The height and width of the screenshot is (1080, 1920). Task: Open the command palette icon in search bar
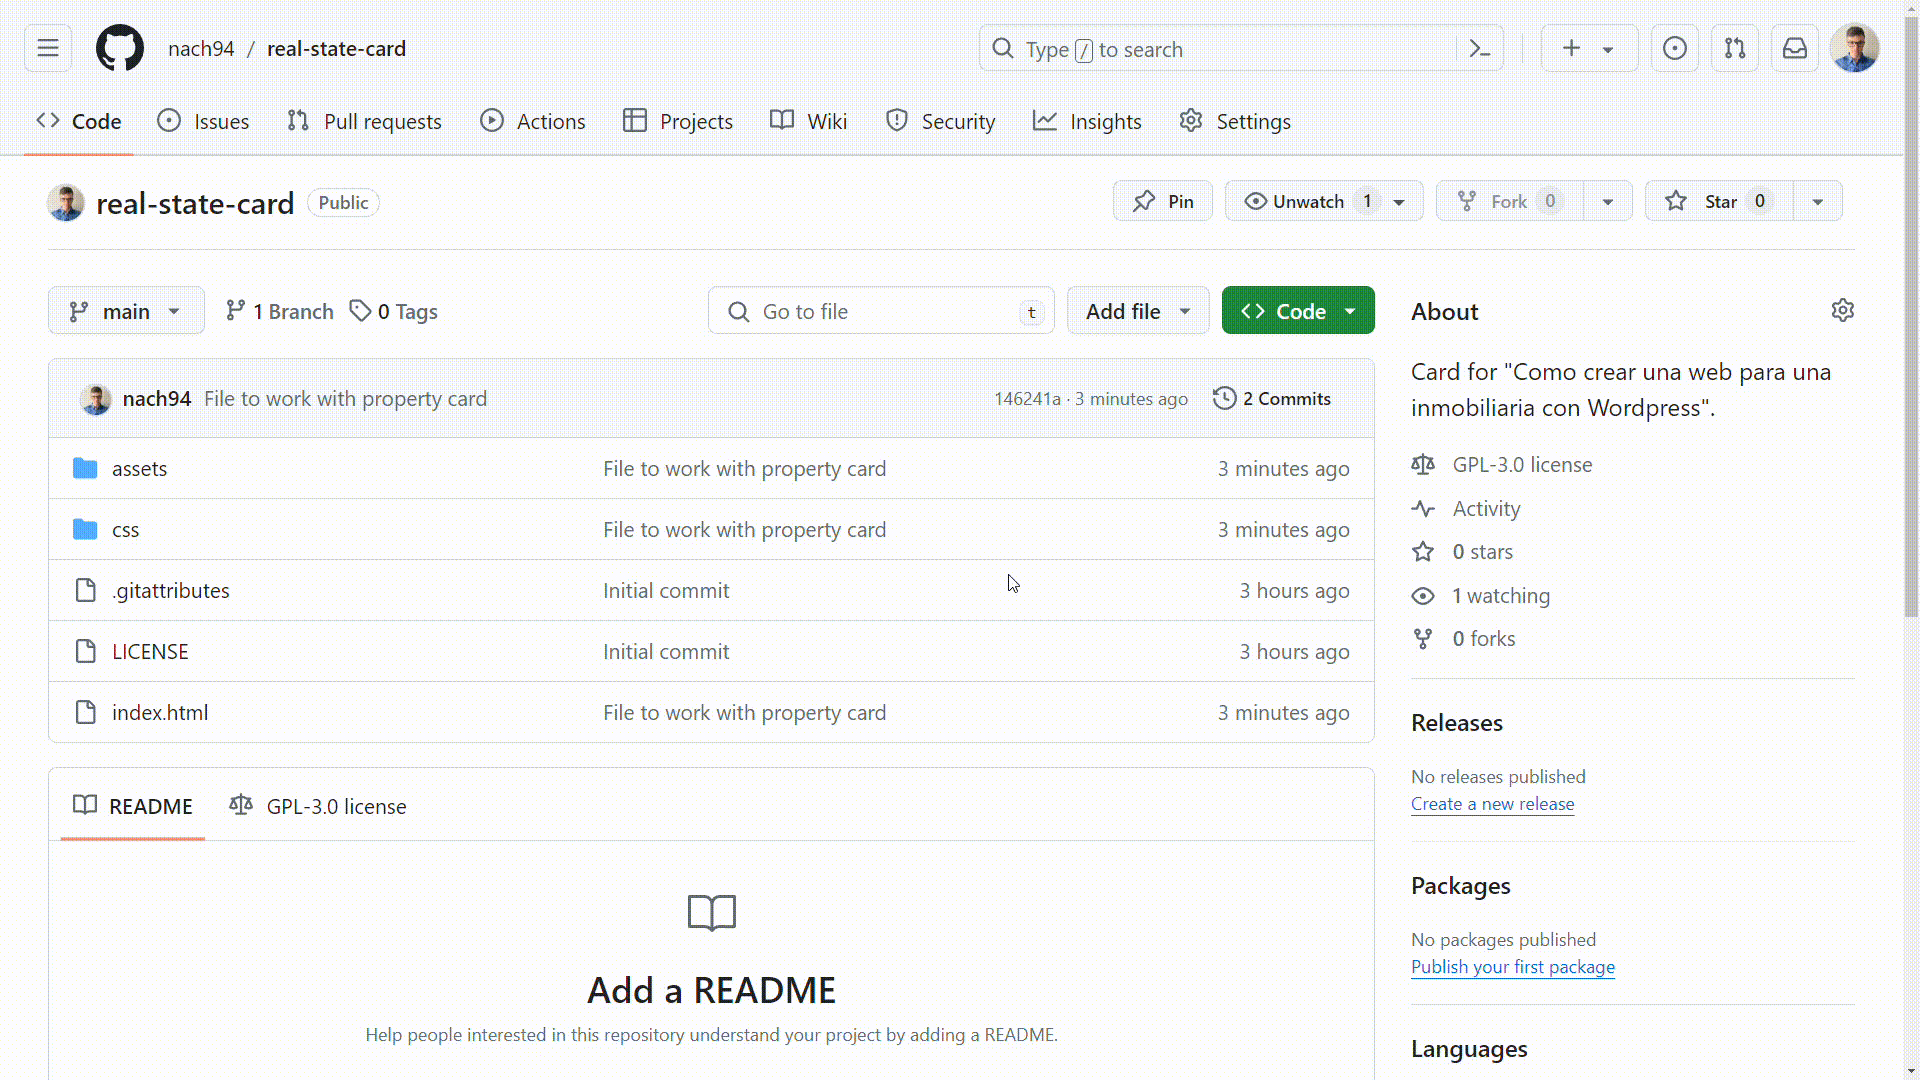[1480, 48]
